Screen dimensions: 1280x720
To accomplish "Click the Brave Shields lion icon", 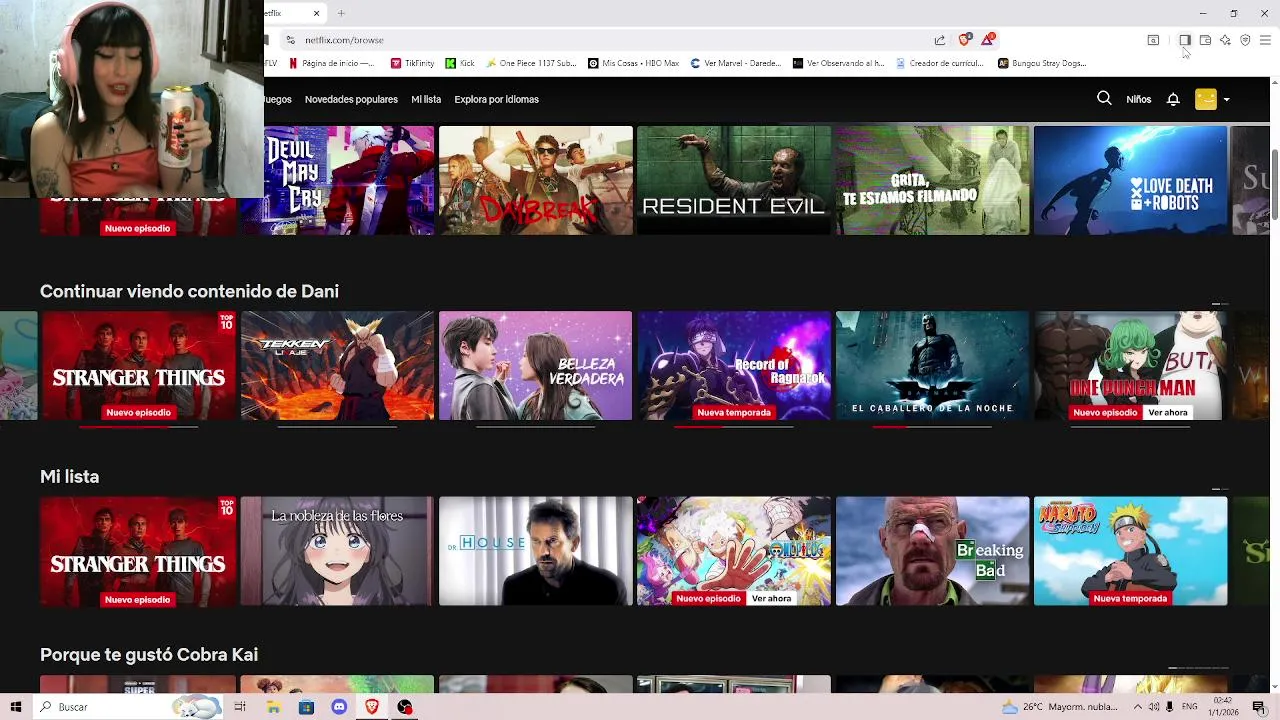I will click(964, 40).
